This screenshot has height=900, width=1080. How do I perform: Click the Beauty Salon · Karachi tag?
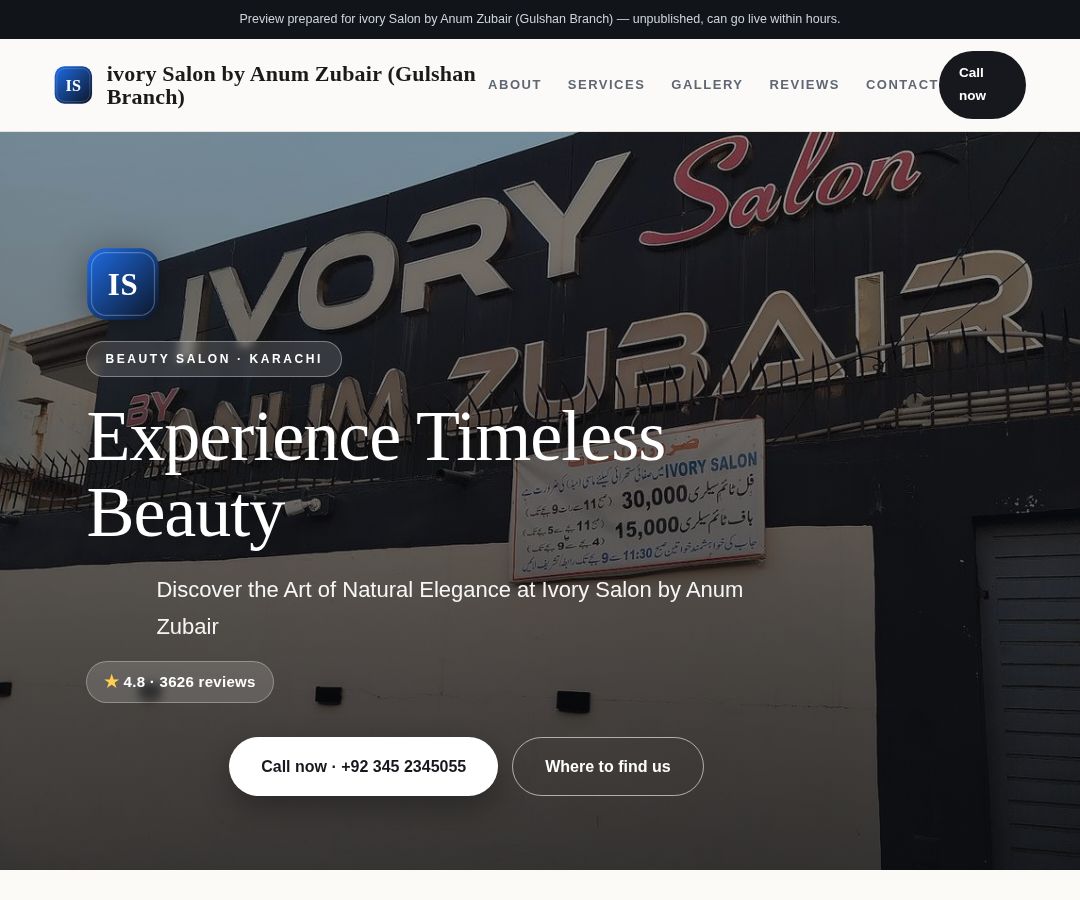point(214,359)
